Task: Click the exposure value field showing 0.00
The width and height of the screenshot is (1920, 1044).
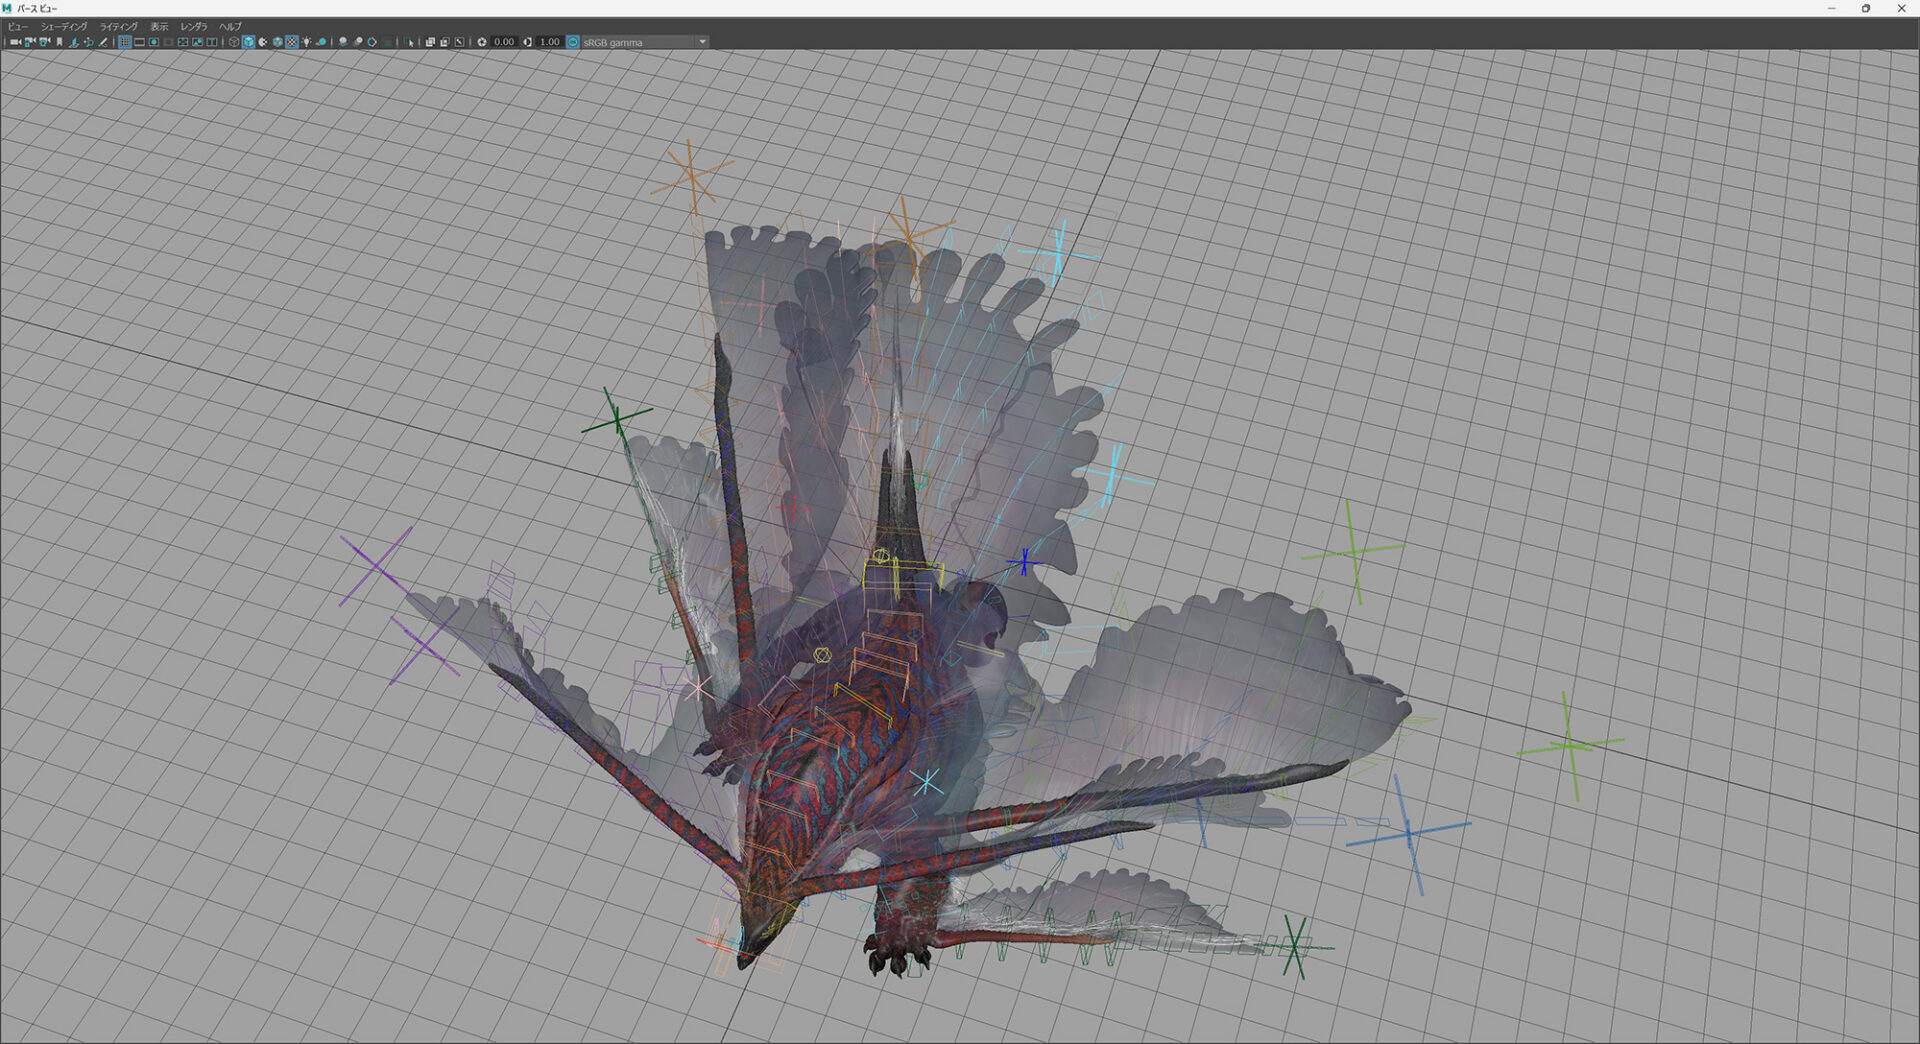Action: click(504, 42)
